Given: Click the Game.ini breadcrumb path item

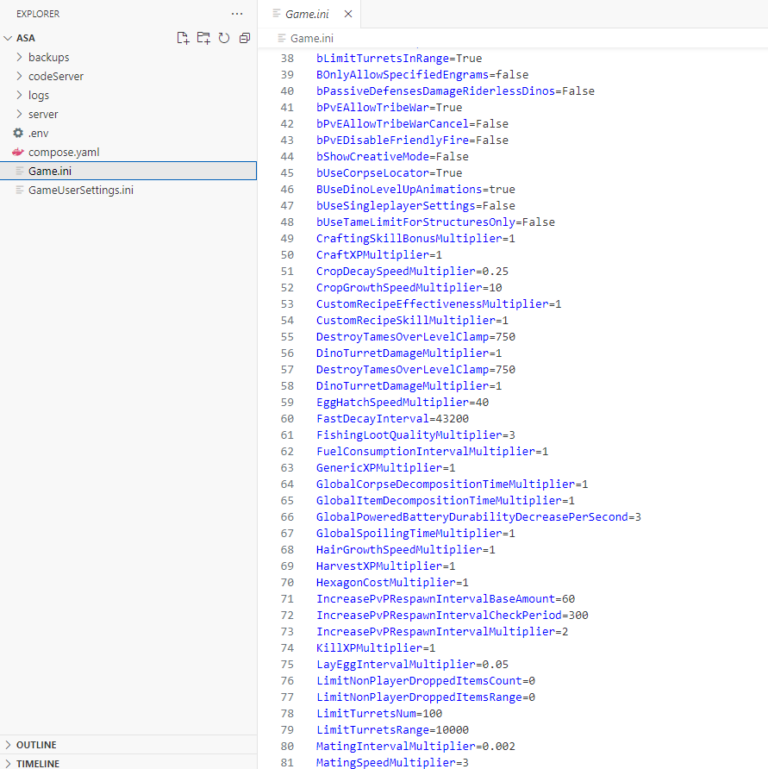Looking at the screenshot, I should pyautogui.click(x=311, y=38).
